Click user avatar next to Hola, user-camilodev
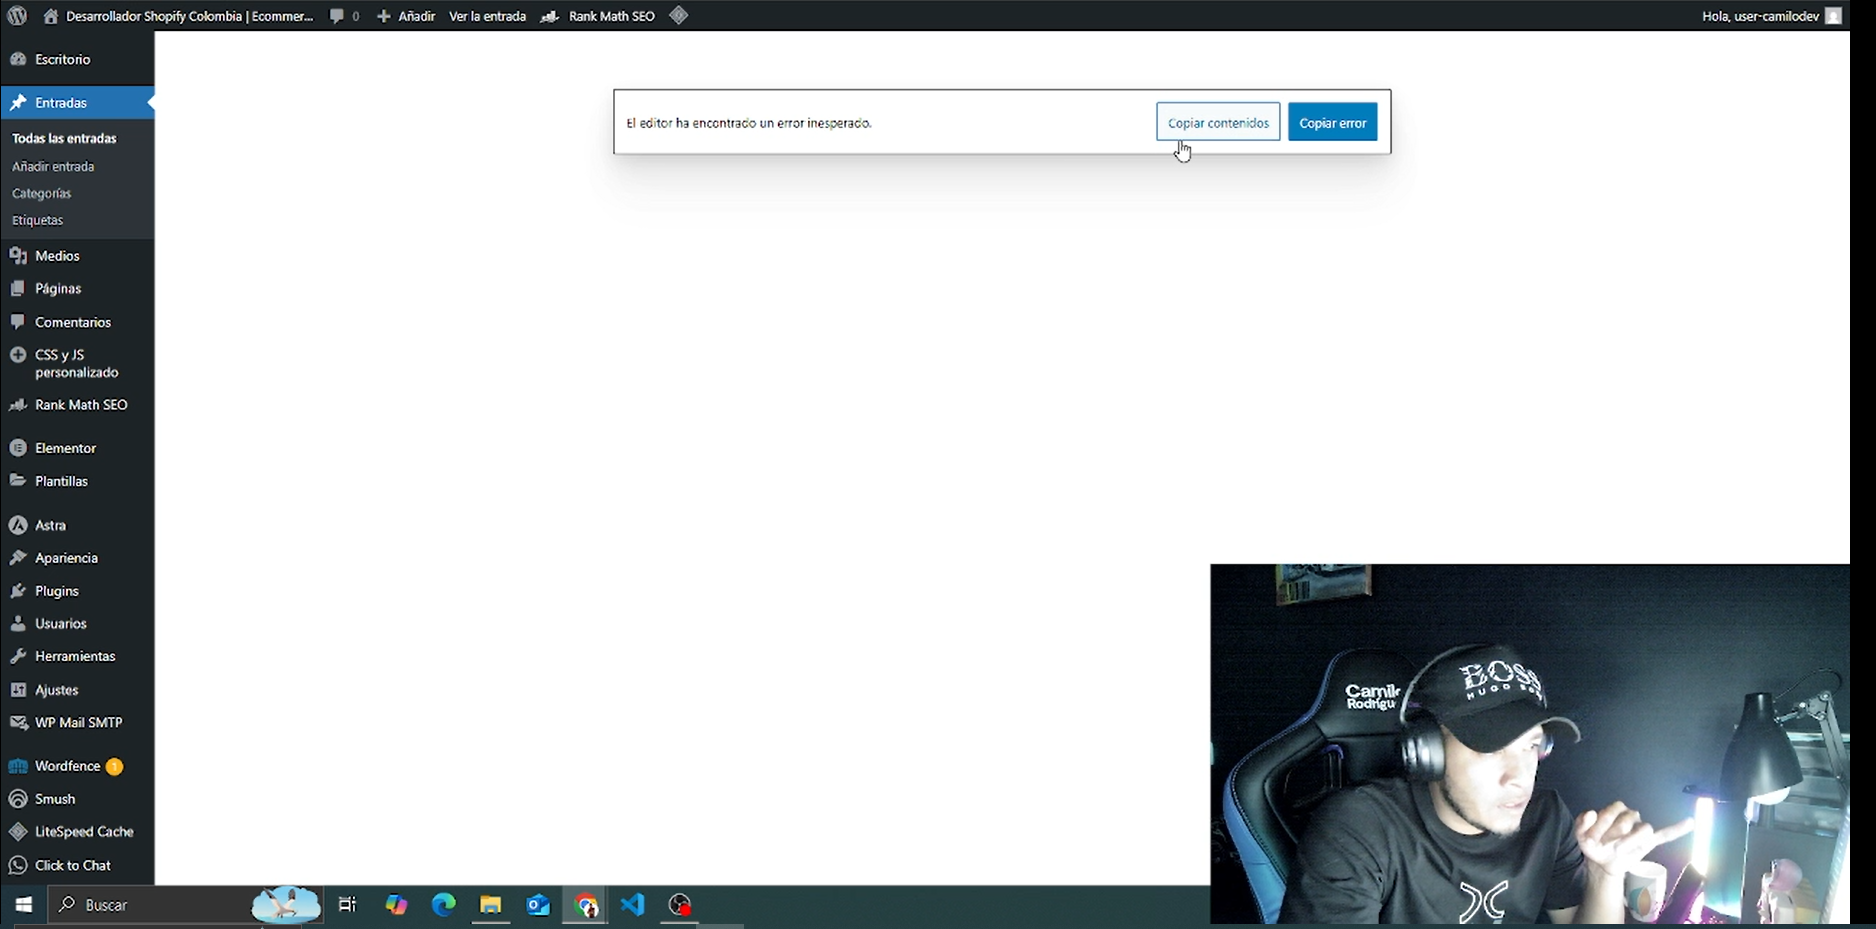 point(1833,16)
